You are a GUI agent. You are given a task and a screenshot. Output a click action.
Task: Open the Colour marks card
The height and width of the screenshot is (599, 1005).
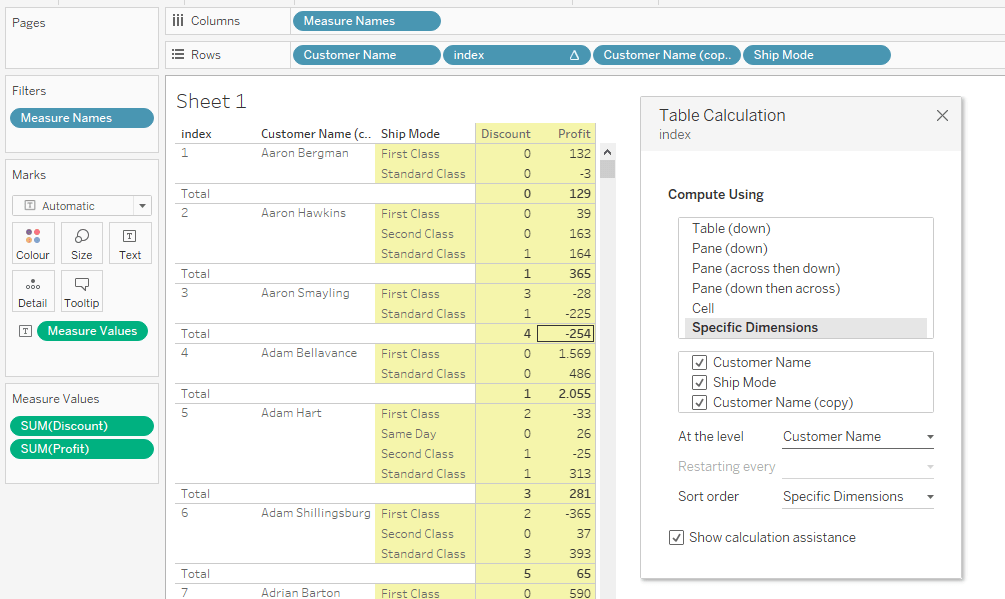pyautogui.click(x=33, y=243)
